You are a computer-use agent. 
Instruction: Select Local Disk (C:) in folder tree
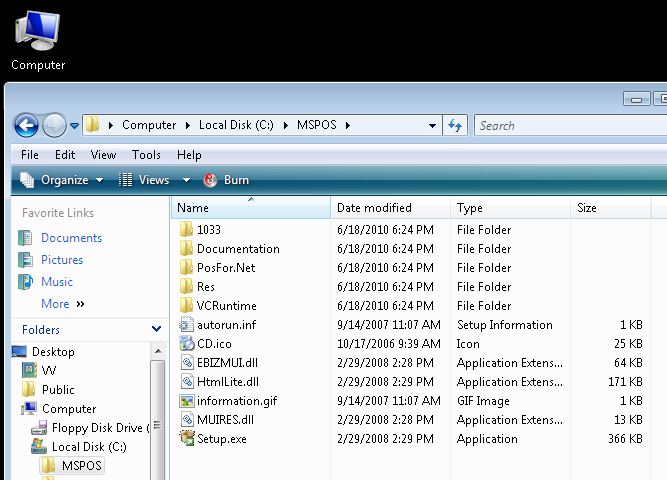89,447
